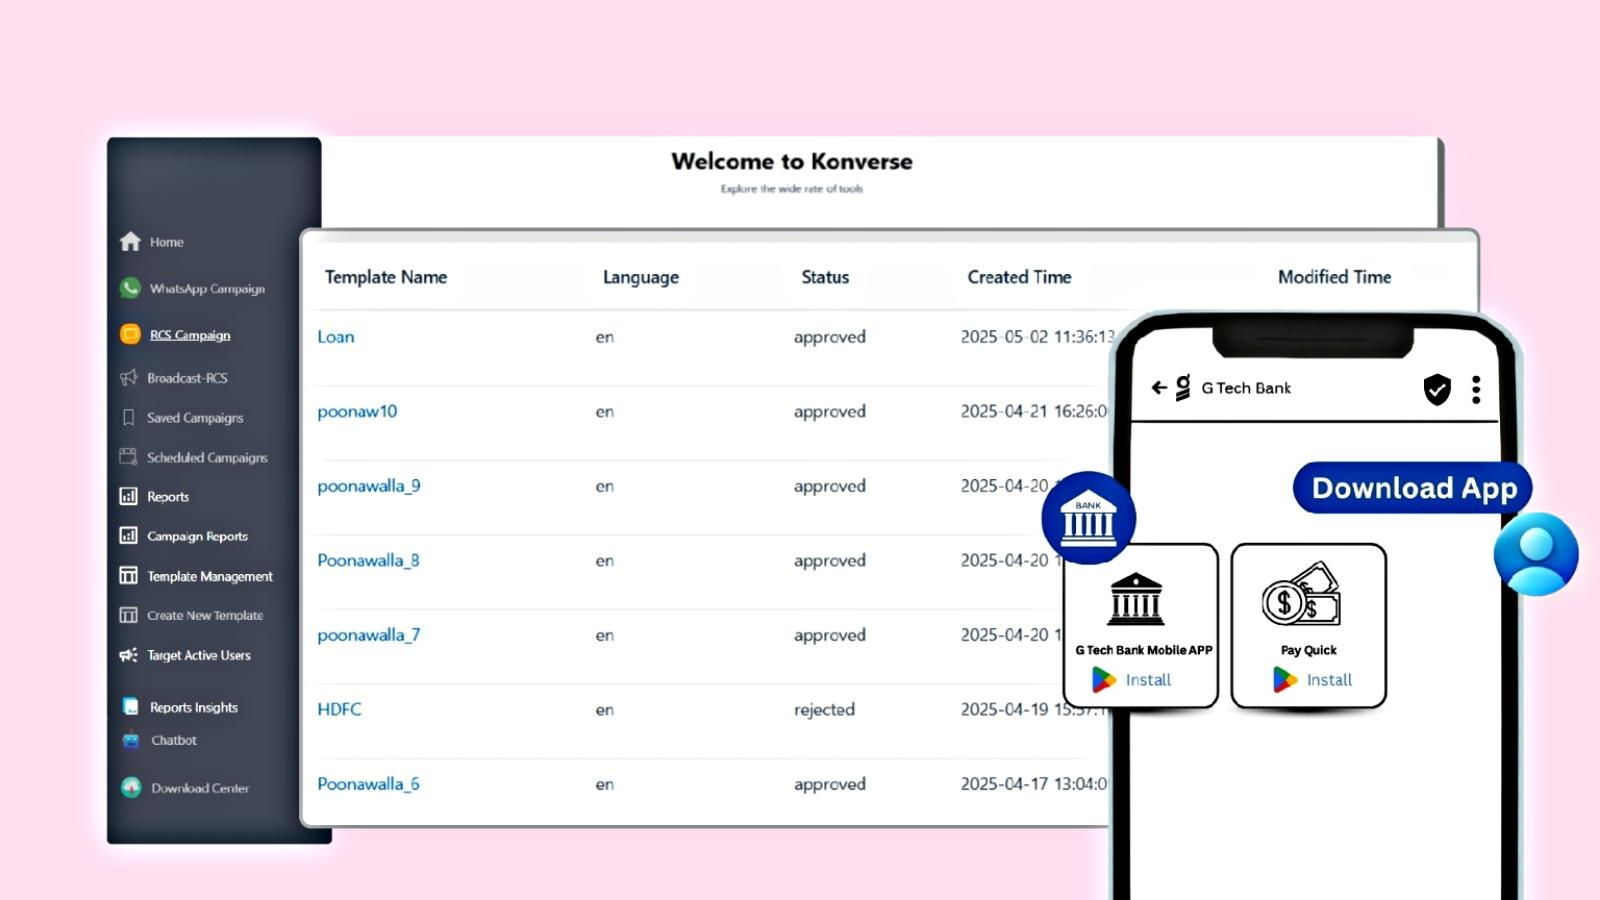The width and height of the screenshot is (1600, 900).
Task: Tap the verified shield icon
Action: click(1437, 389)
